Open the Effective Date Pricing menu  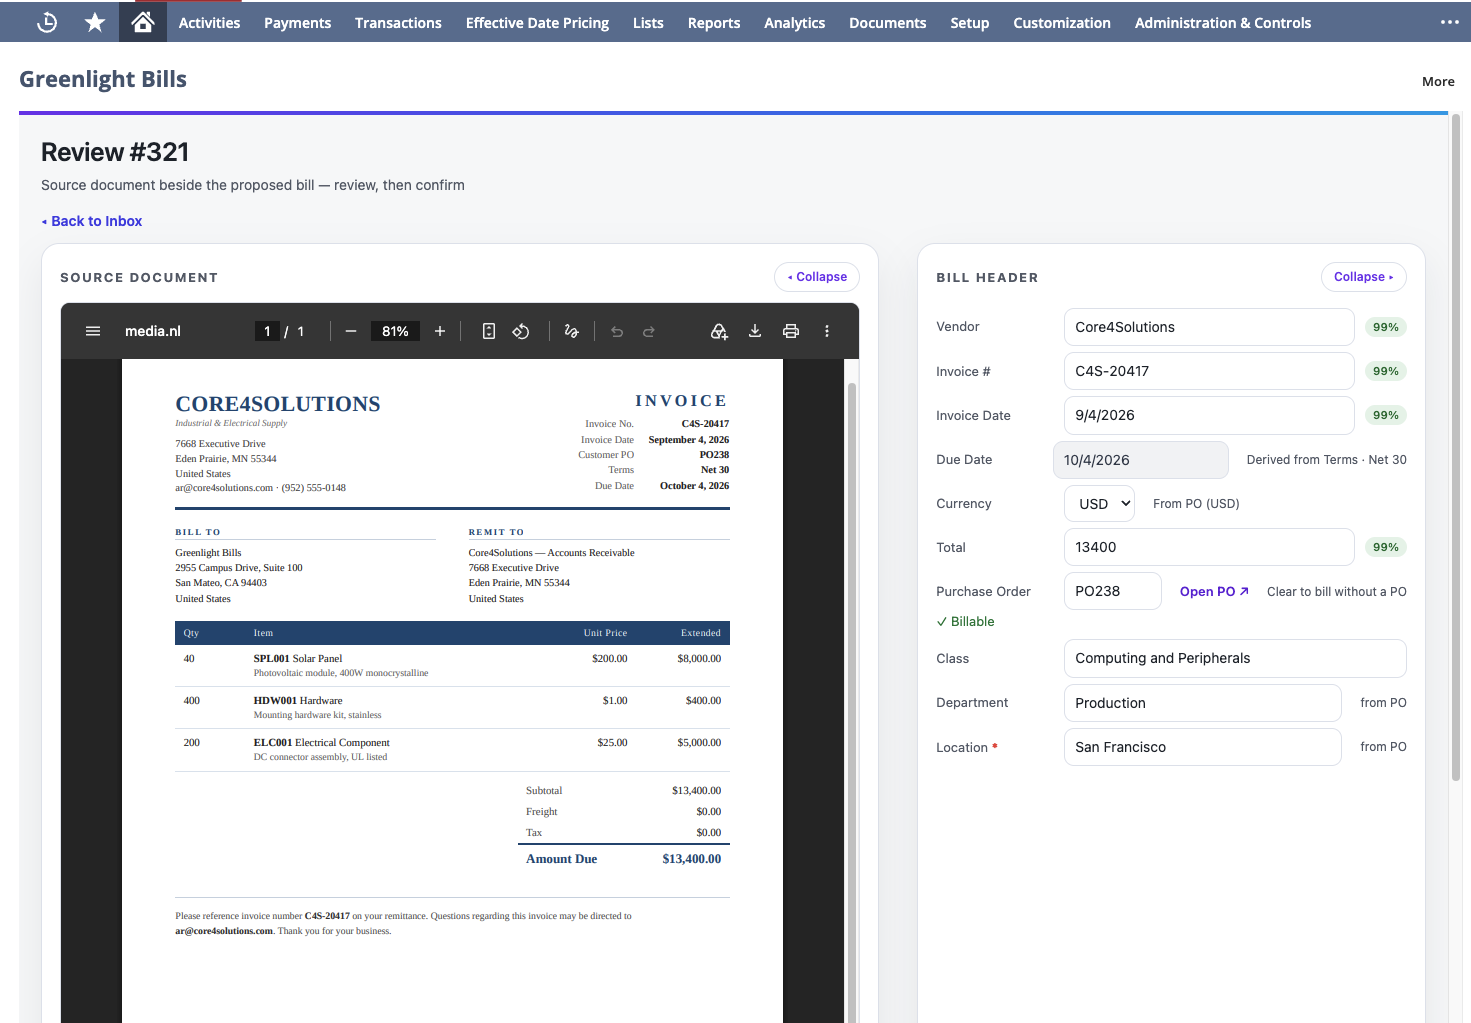click(x=537, y=22)
